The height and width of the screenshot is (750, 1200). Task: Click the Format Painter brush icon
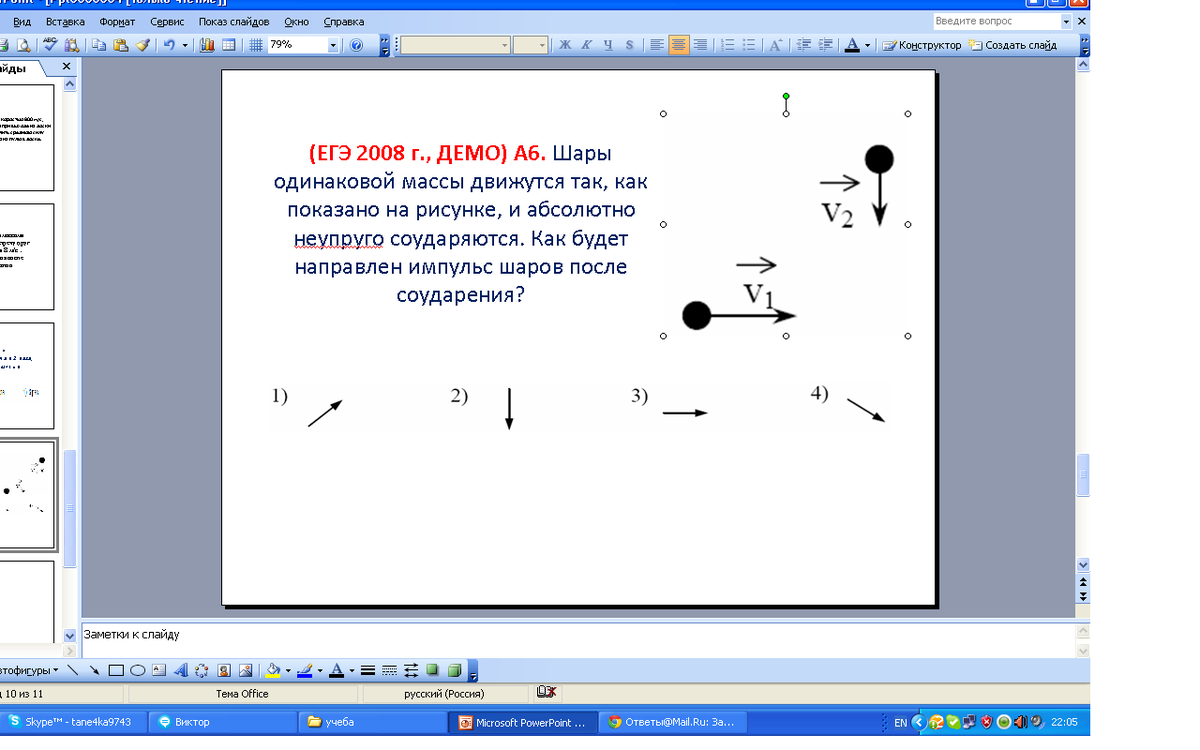click(142, 45)
